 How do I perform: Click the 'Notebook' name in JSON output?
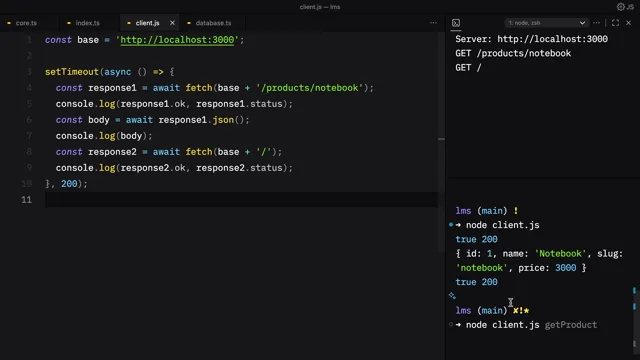point(560,254)
